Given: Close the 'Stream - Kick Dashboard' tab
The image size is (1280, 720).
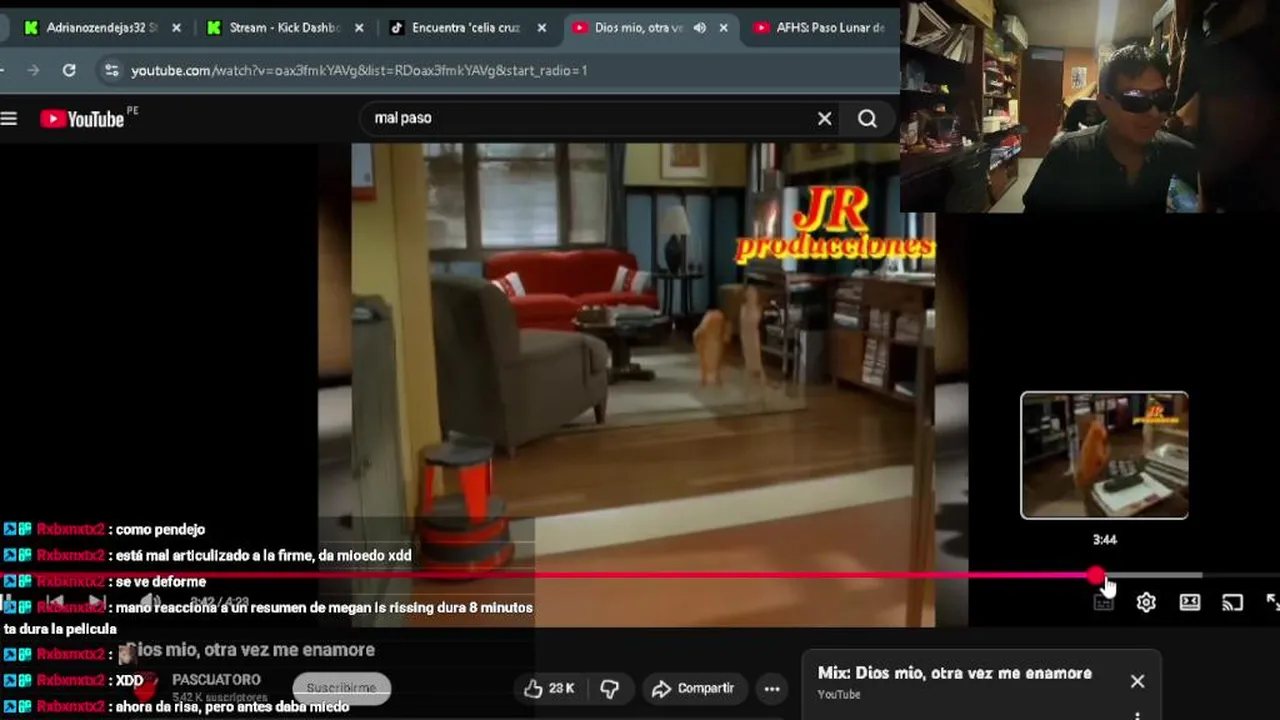Looking at the screenshot, I should click(359, 28).
